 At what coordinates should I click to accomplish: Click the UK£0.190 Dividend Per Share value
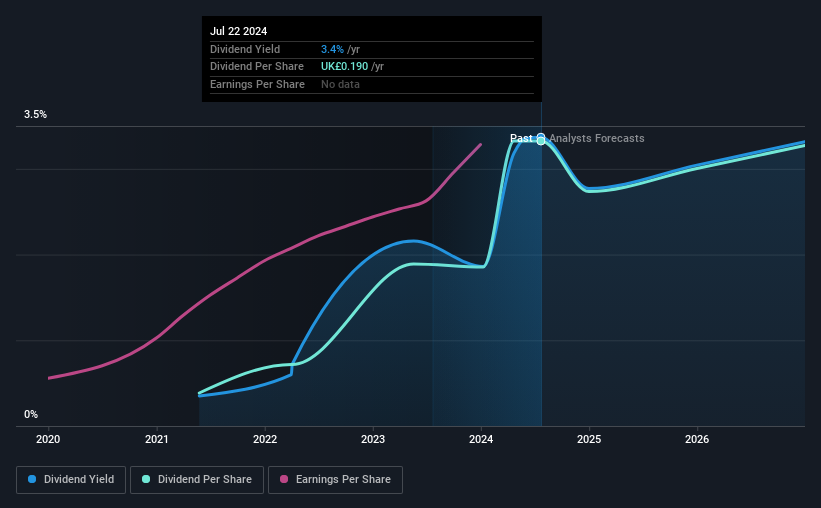pyautogui.click(x=345, y=67)
